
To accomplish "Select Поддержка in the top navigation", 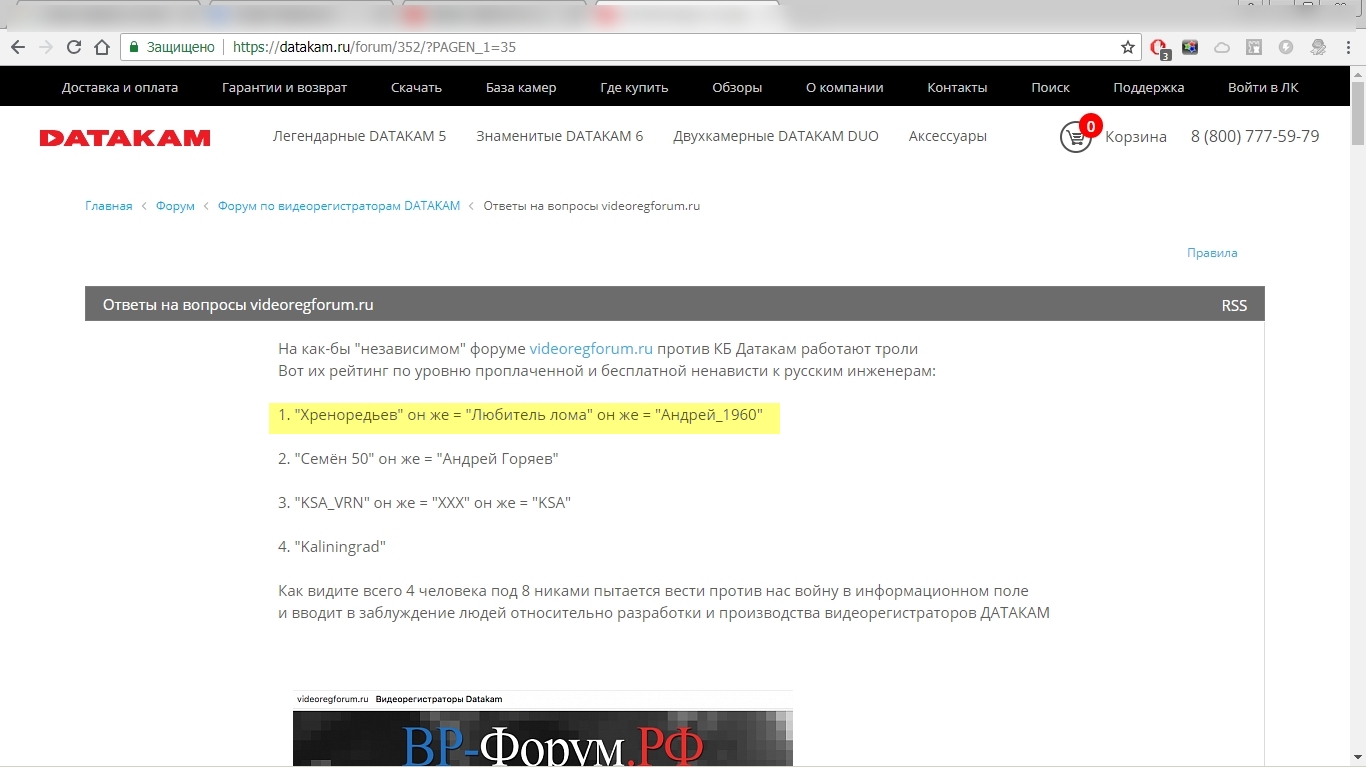I will click(x=1148, y=87).
